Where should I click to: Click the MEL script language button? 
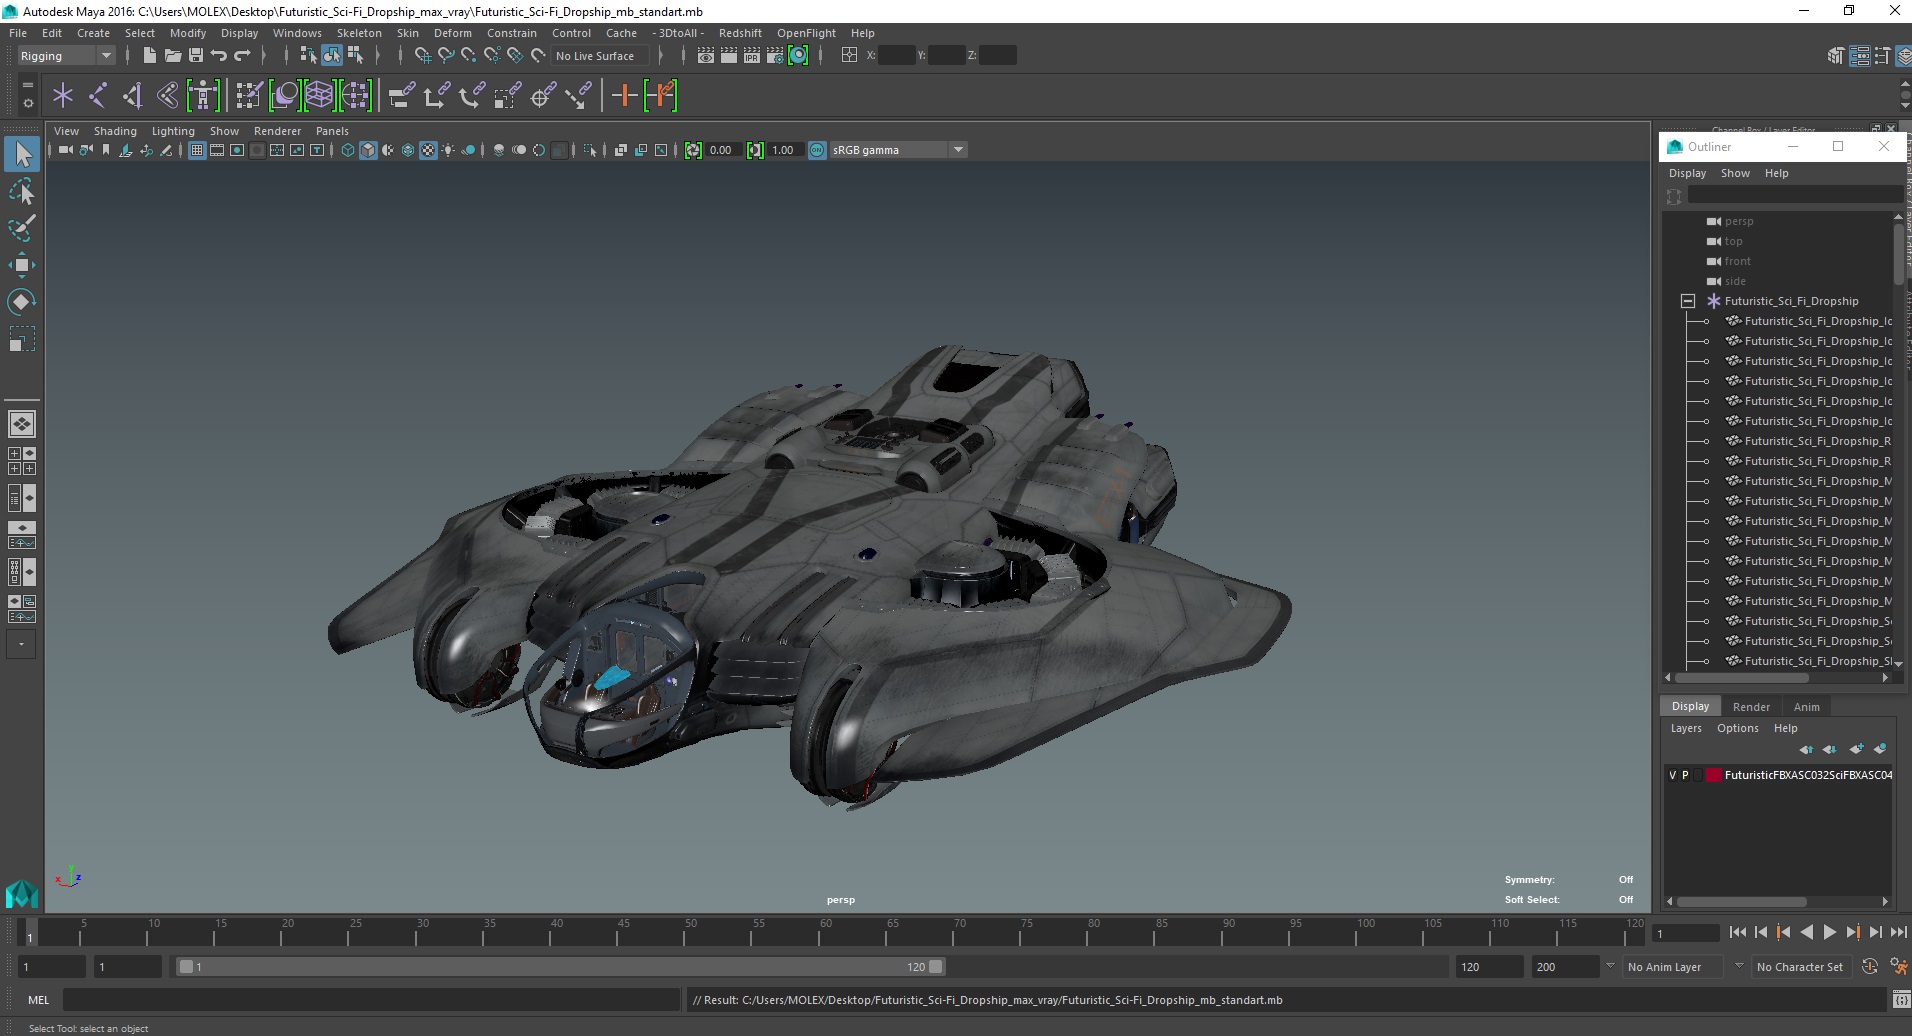tap(38, 1000)
